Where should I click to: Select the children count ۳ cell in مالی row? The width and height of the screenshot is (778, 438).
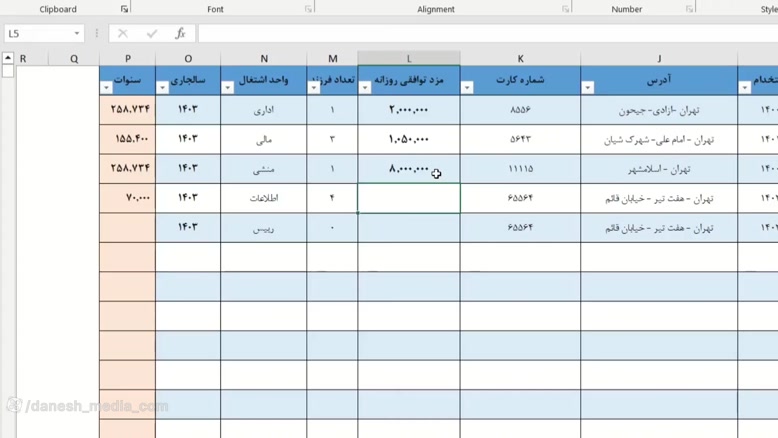click(x=332, y=139)
